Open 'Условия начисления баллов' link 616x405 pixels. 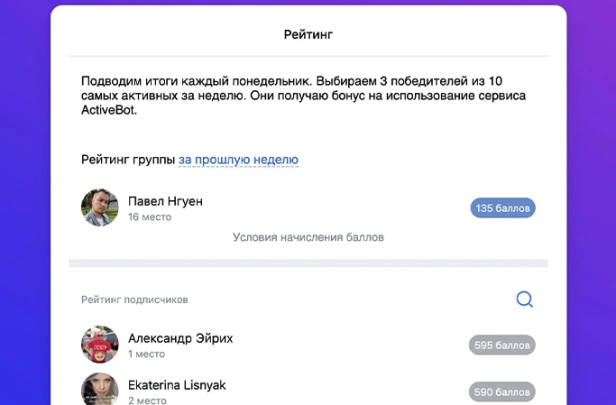click(308, 237)
